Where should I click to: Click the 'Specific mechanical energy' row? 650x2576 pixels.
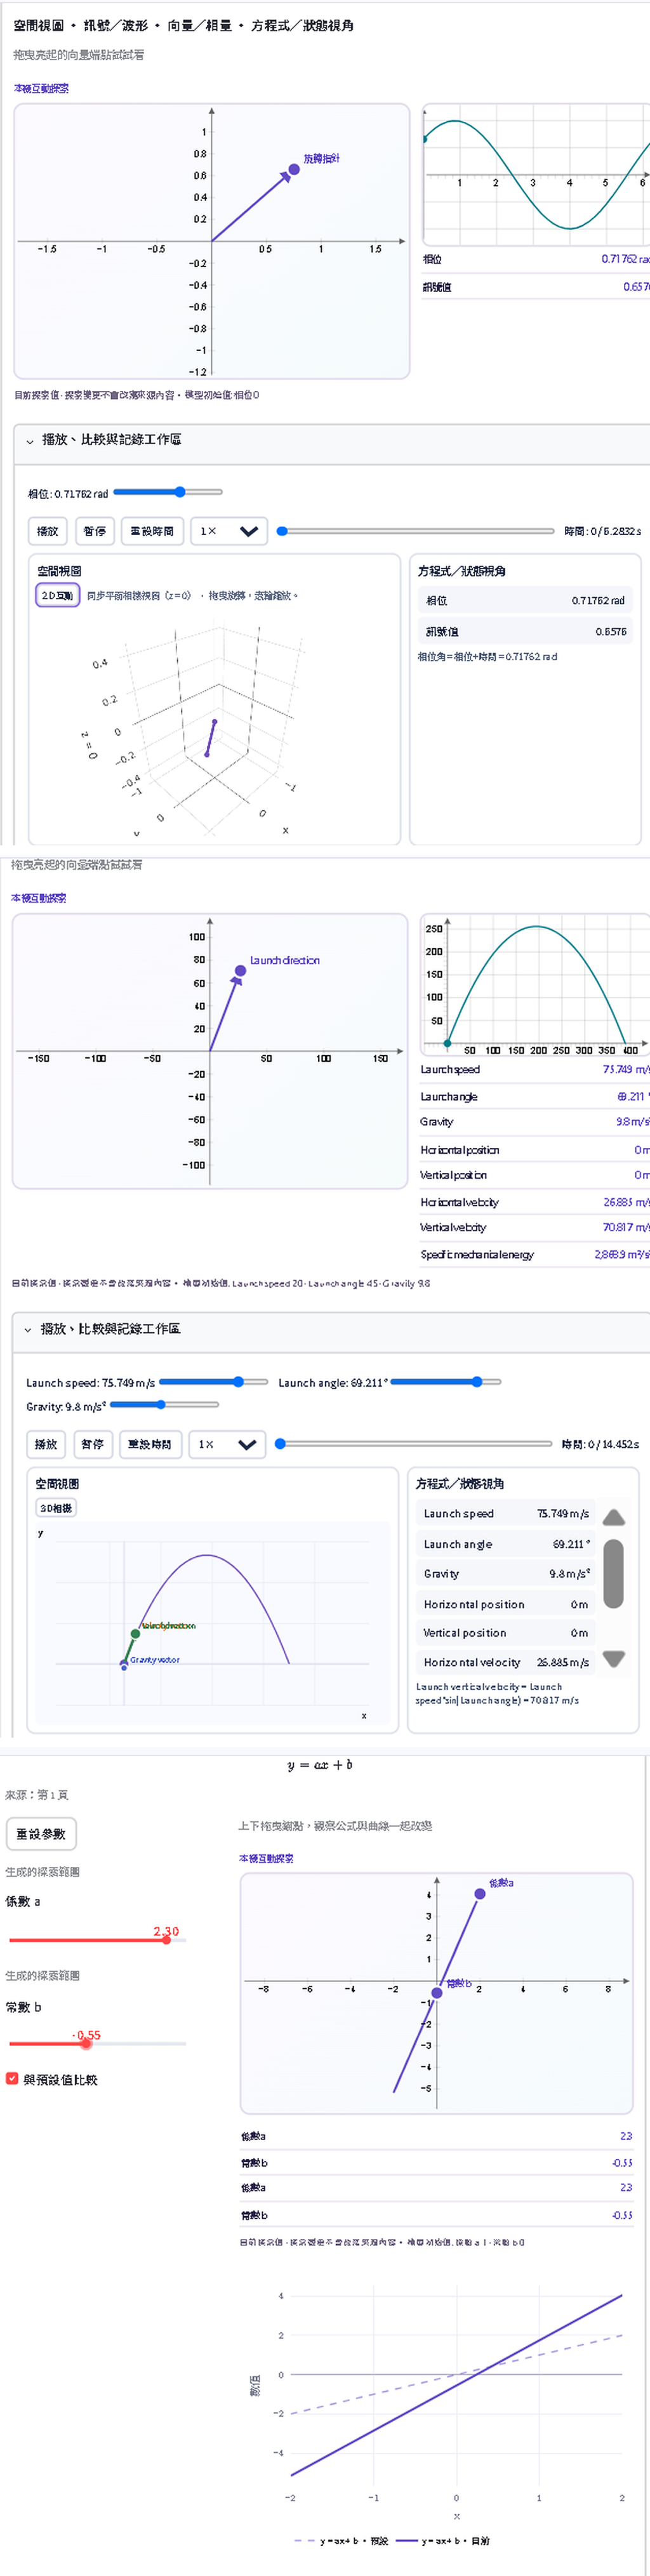pos(535,1254)
